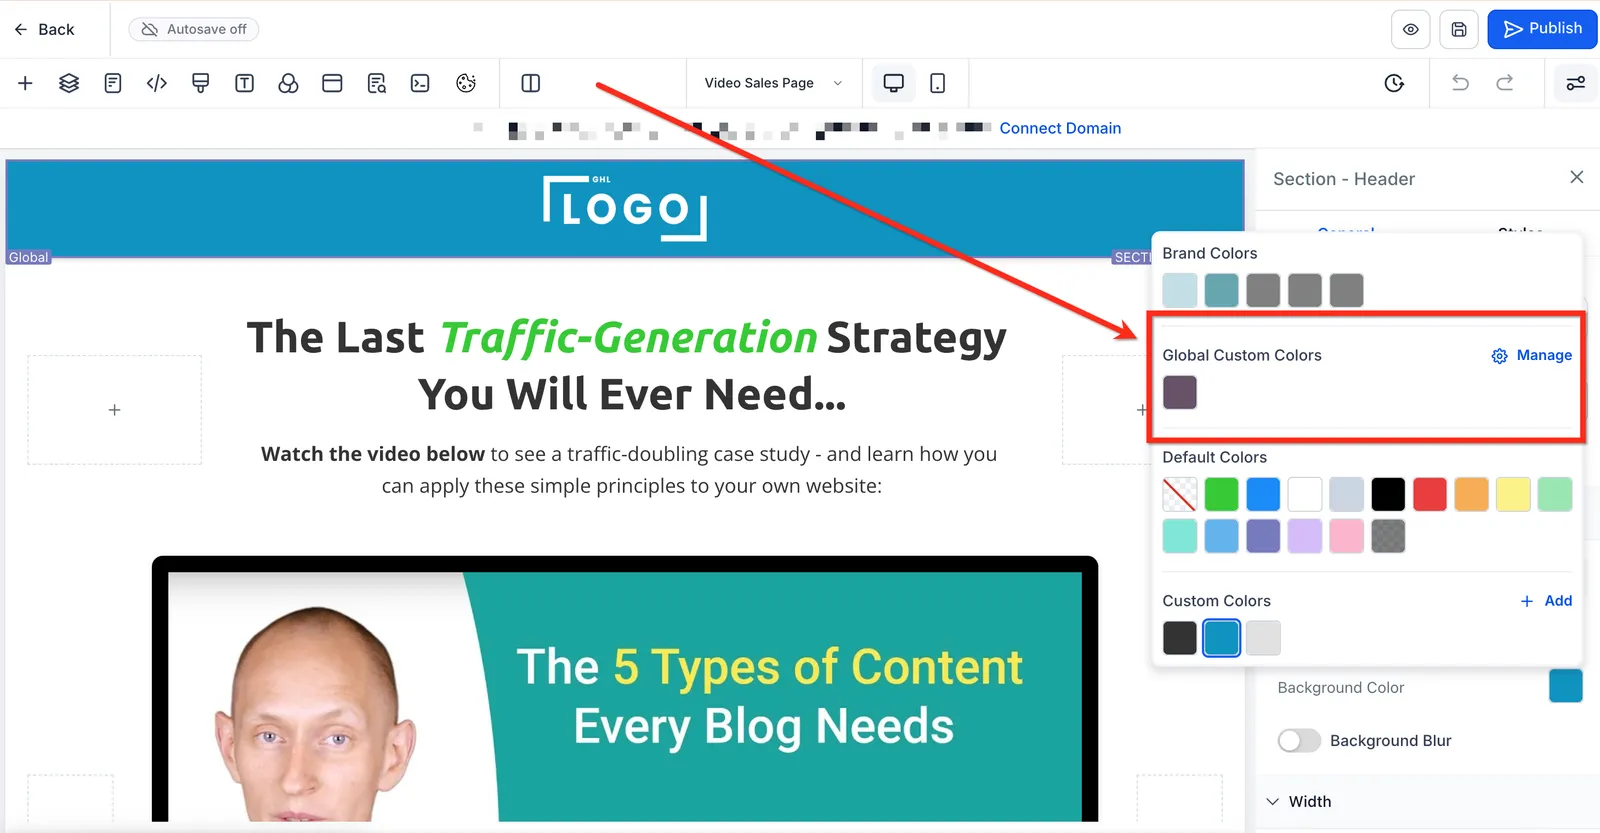The width and height of the screenshot is (1600, 833).
Task: Click the text element icon in toolbar
Action: (244, 83)
